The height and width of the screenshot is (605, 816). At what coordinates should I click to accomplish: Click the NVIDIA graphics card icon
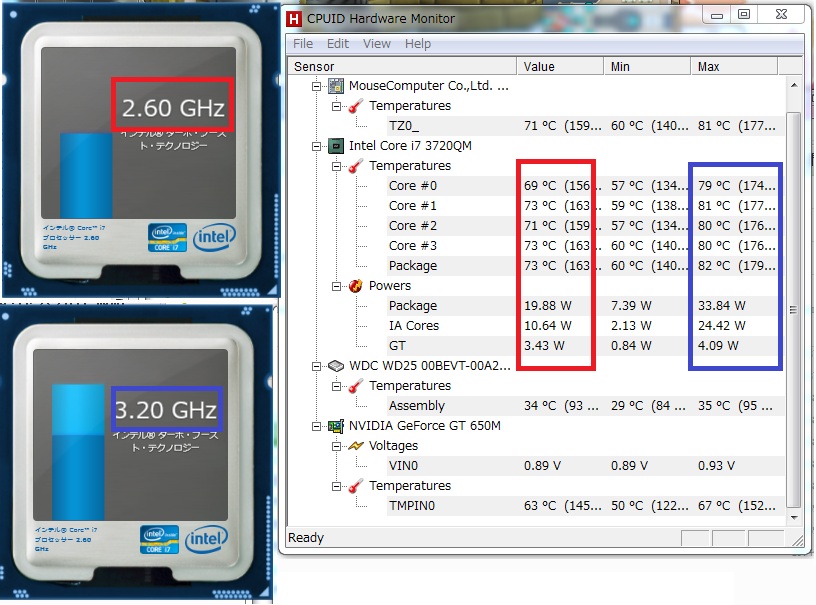pos(336,426)
